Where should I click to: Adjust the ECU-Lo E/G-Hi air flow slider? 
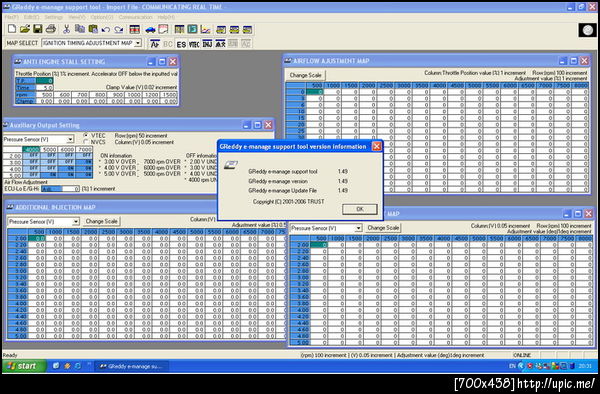[60, 189]
